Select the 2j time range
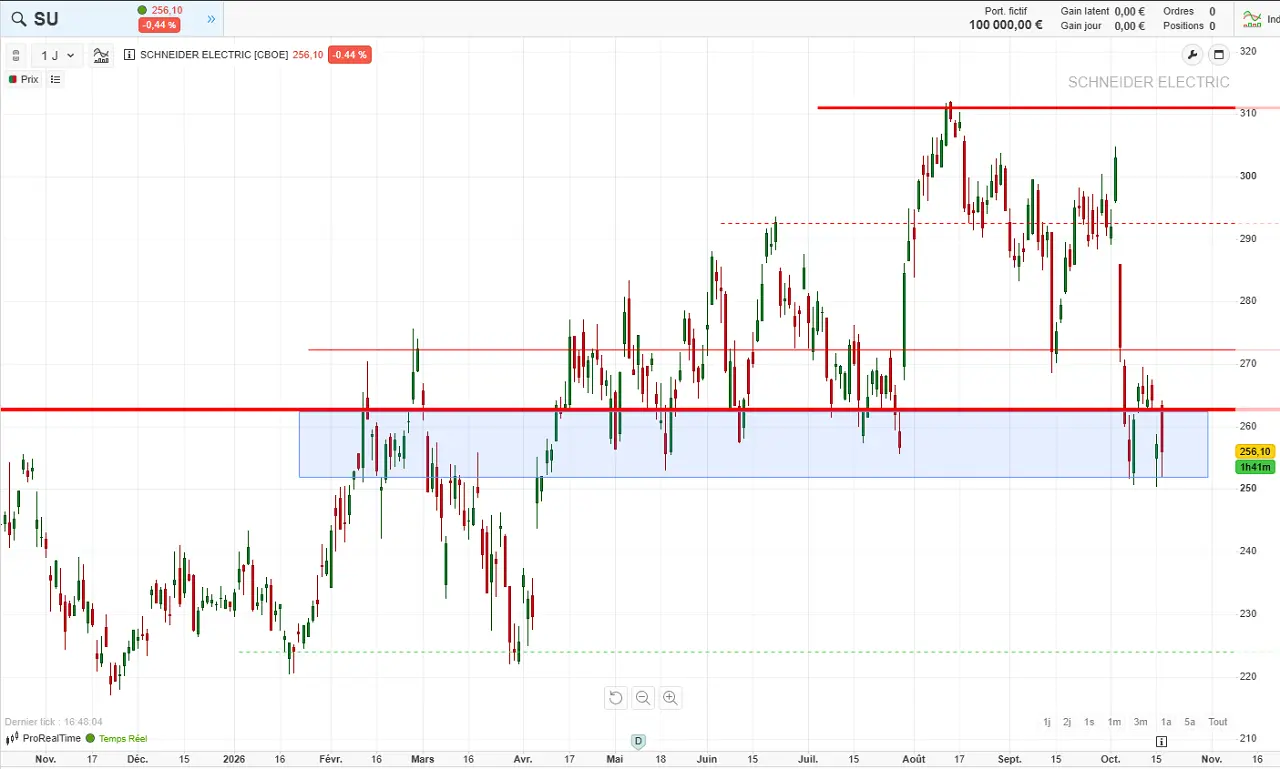The height and width of the screenshot is (769, 1280). 1067,722
